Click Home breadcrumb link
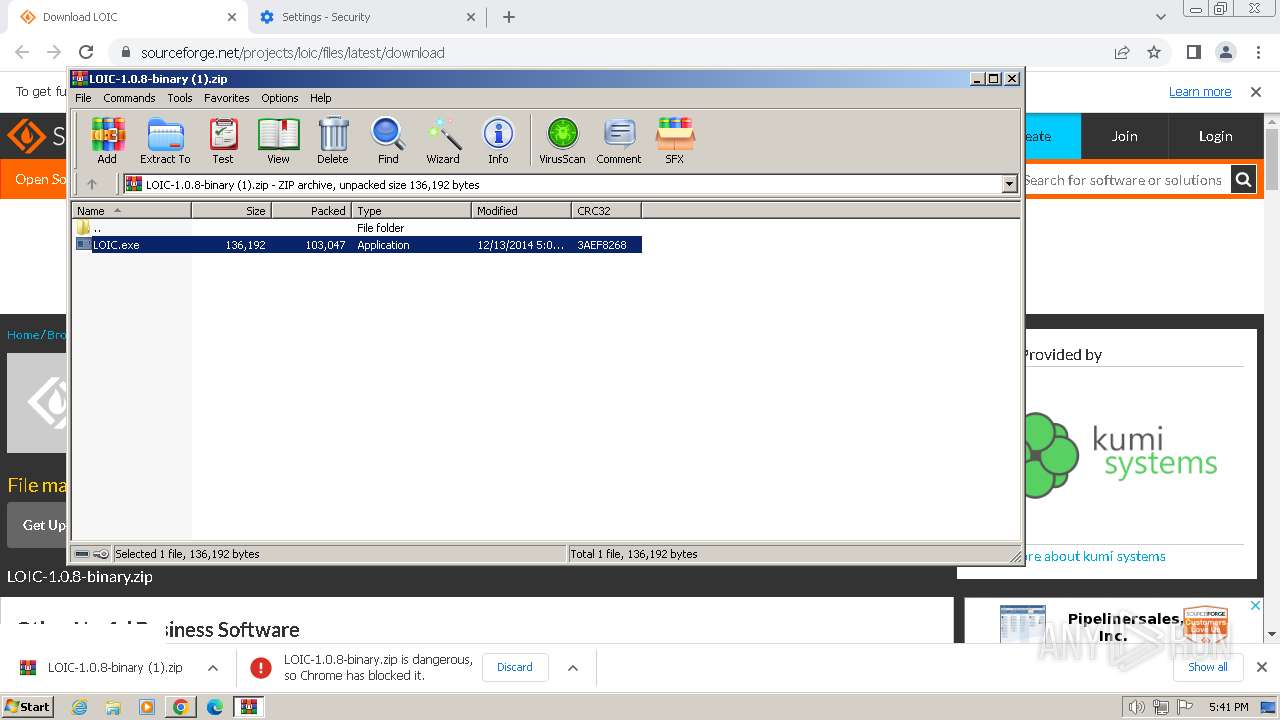Screen dimensions: 1280x720 coord(23,335)
